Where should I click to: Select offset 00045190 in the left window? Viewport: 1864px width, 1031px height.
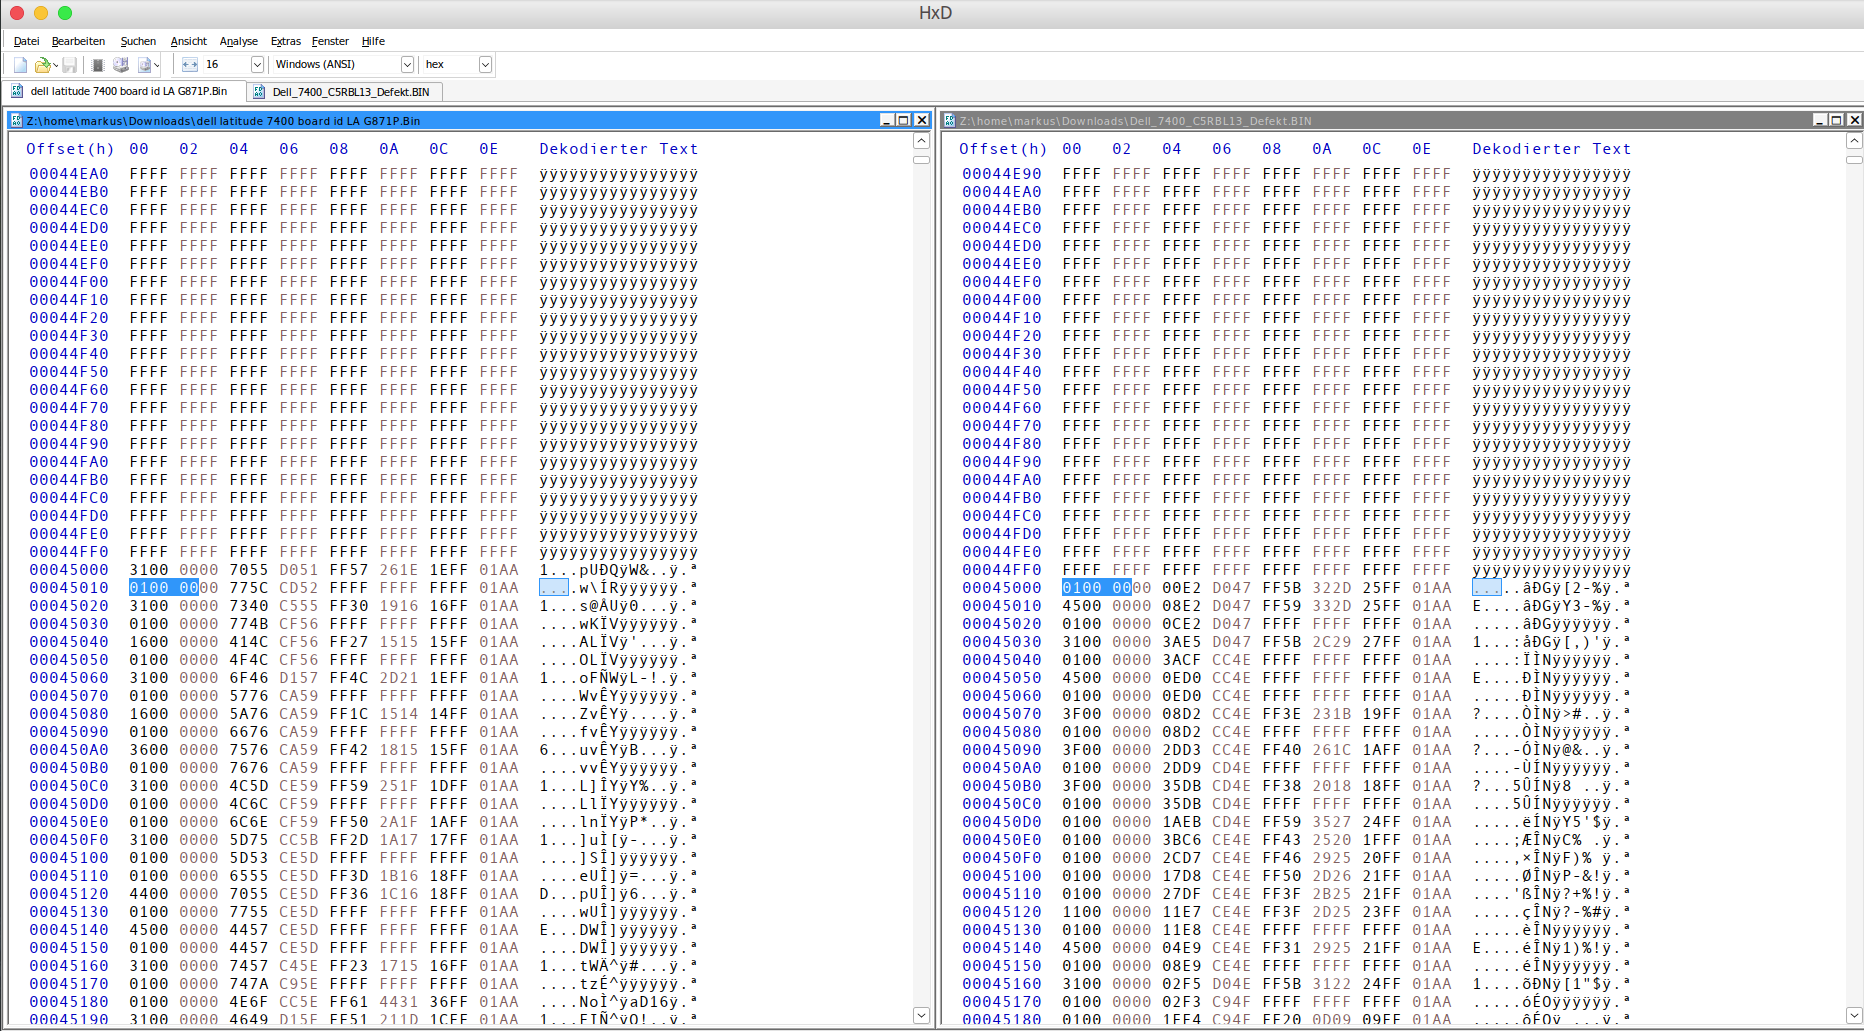(x=69, y=1019)
